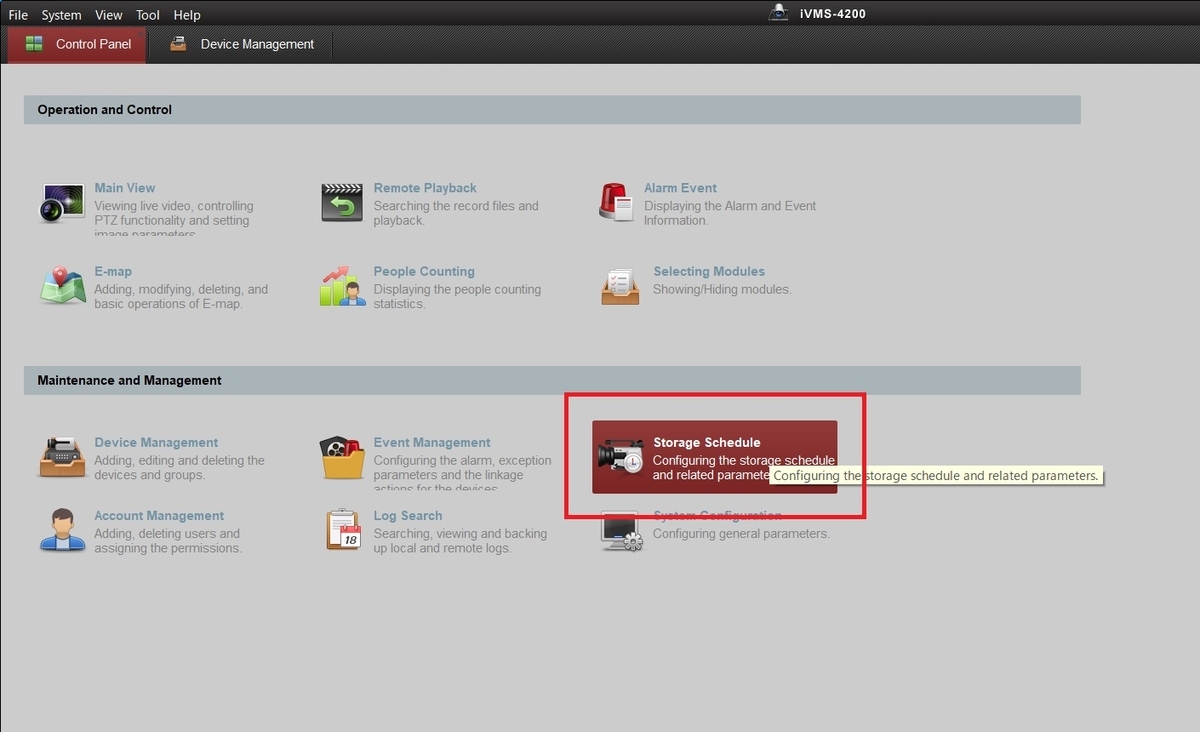This screenshot has height=732, width=1200.
Task: Click 'Showing/Hiding modules.' description text
Action: click(x=722, y=289)
